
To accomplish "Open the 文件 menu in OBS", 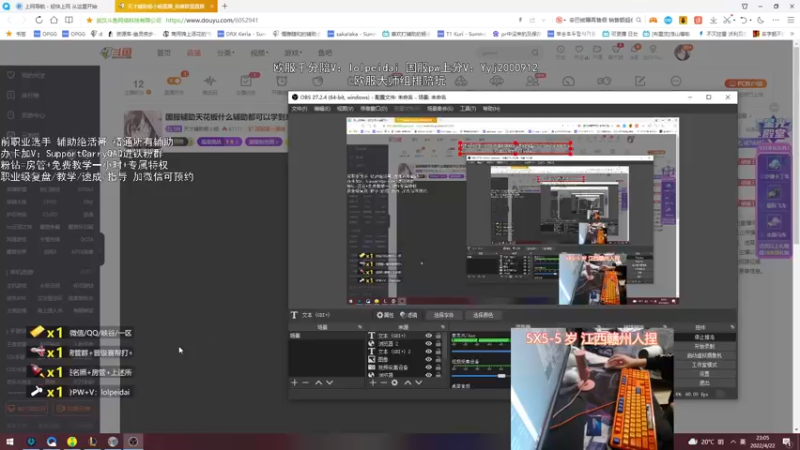I will pyautogui.click(x=299, y=109).
